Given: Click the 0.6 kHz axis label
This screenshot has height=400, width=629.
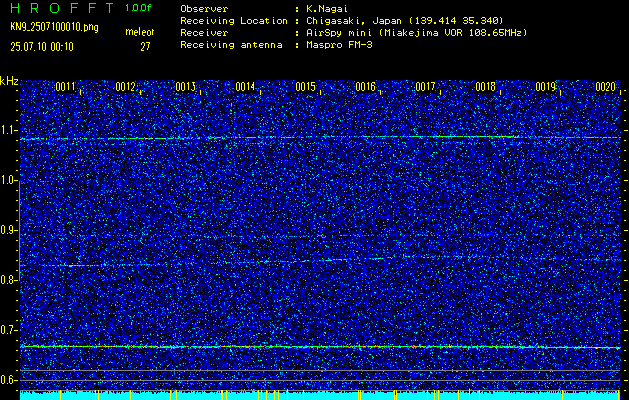Looking at the screenshot, I should tap(9, 380).
